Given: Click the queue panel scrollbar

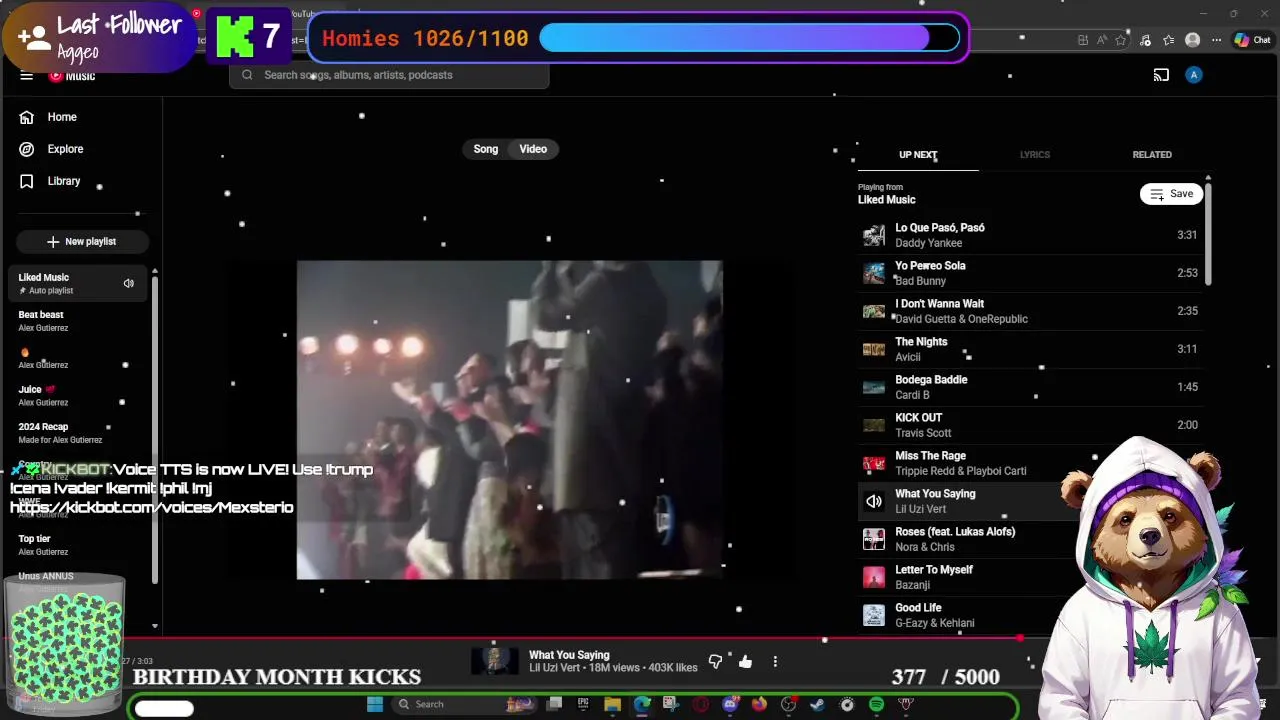Looking at the screenshot, I should 1208,232.
